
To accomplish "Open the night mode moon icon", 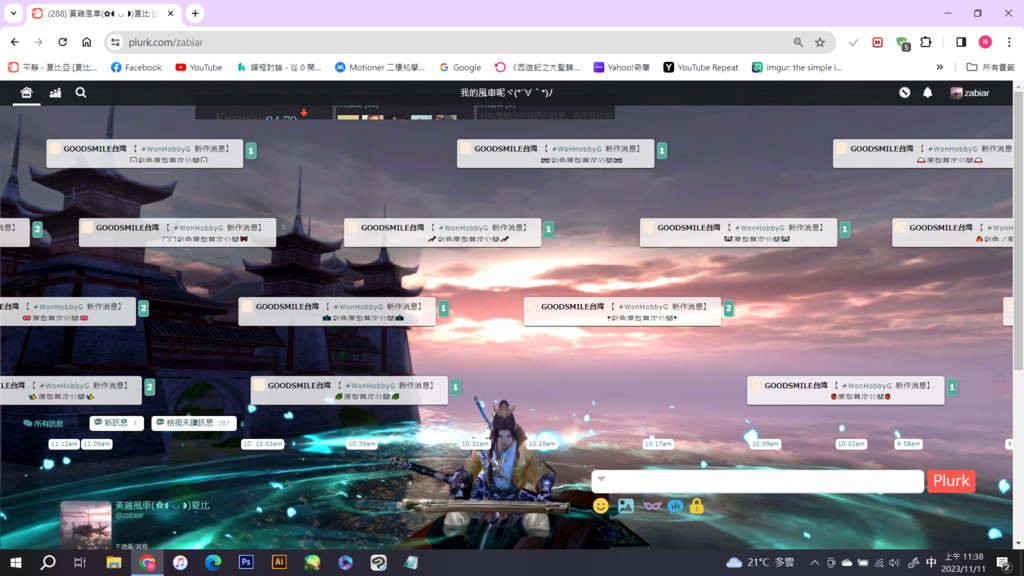I will point(904,93).
